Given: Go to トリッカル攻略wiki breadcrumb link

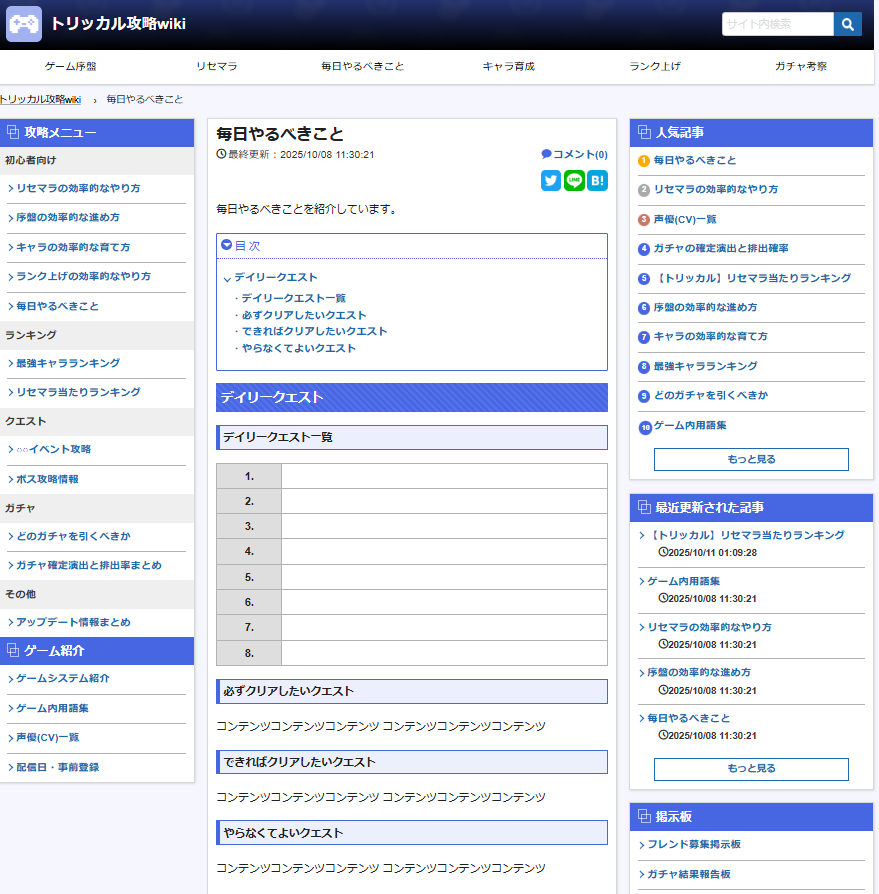Looking at the screenshot, I should pos(40,99).
